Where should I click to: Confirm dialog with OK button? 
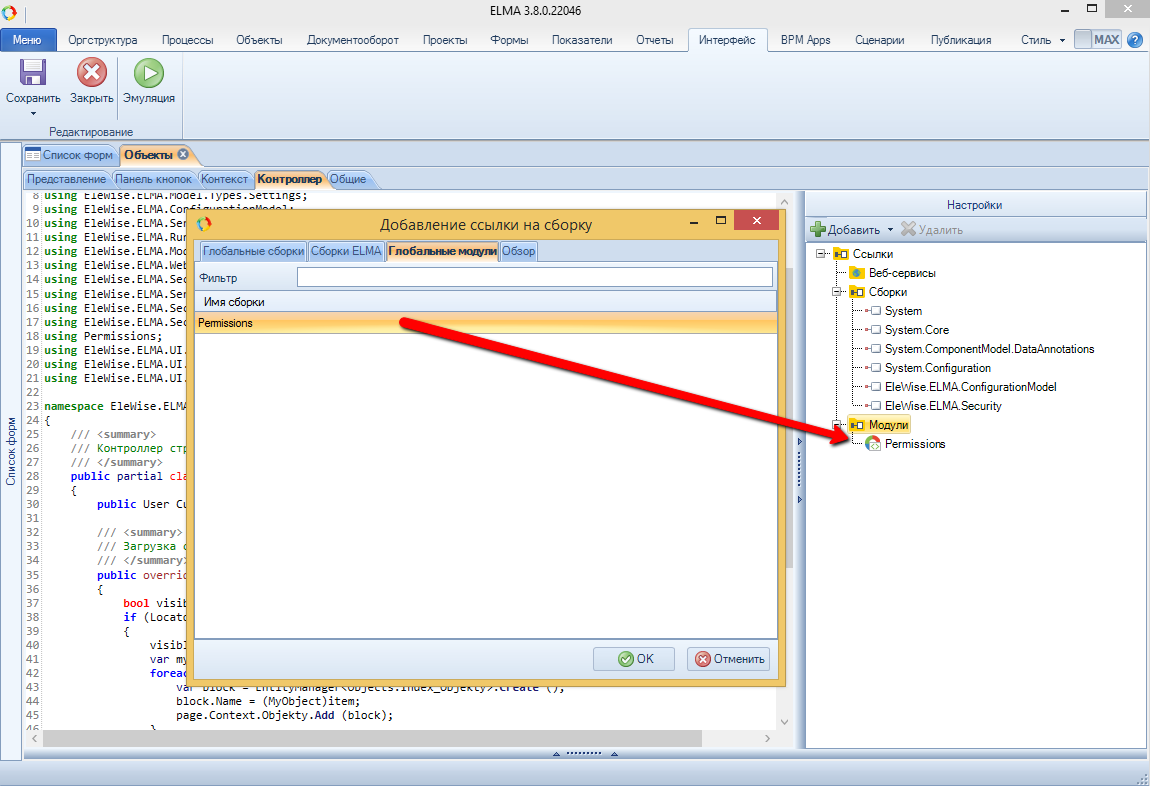pos(634,659)
